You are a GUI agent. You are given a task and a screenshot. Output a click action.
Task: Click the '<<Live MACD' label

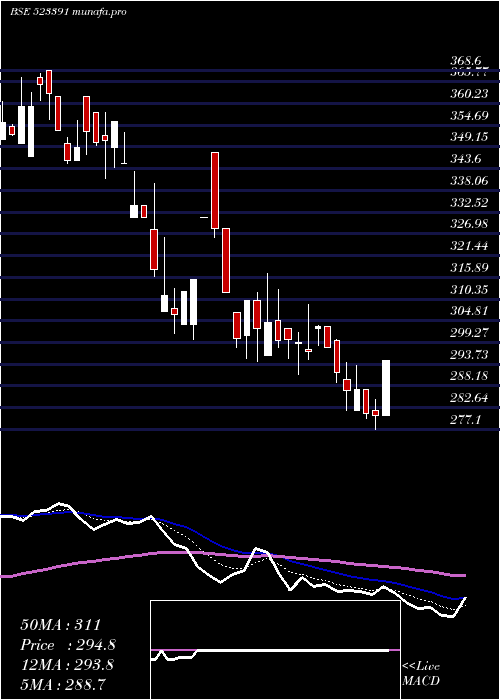point(421,674)
